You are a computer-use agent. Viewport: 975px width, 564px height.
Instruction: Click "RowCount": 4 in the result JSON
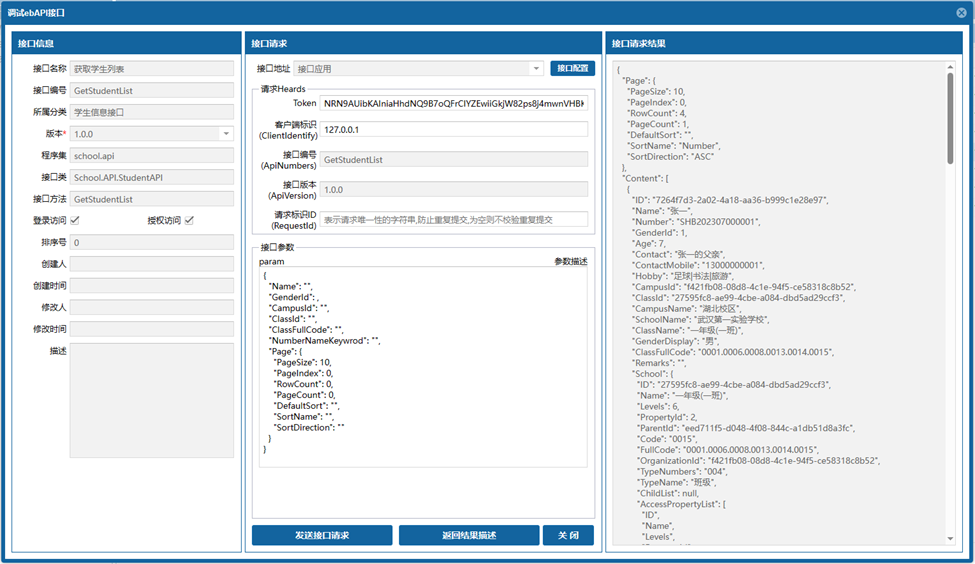point(657,113)
